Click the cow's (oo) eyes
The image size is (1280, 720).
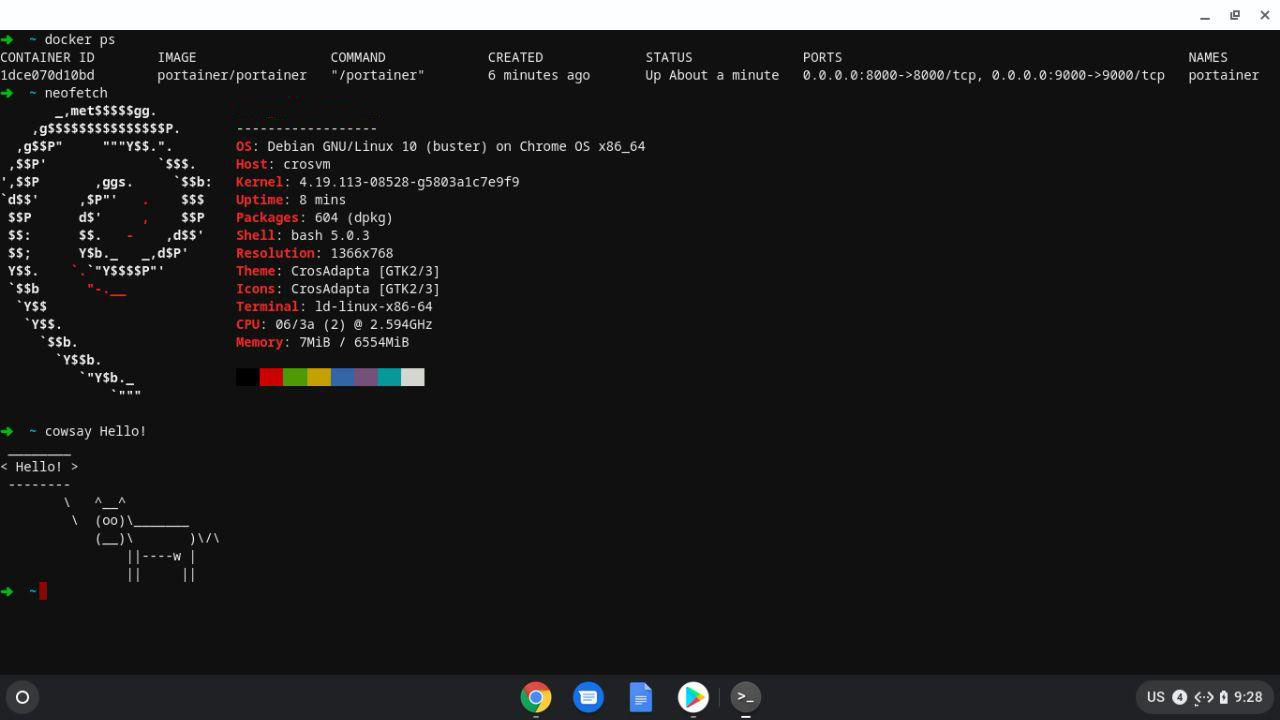tap(110, 520)
